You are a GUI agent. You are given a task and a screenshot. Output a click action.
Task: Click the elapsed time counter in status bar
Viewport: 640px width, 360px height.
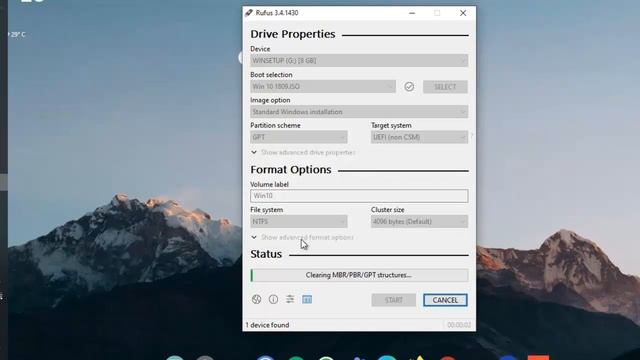(459, 325)
